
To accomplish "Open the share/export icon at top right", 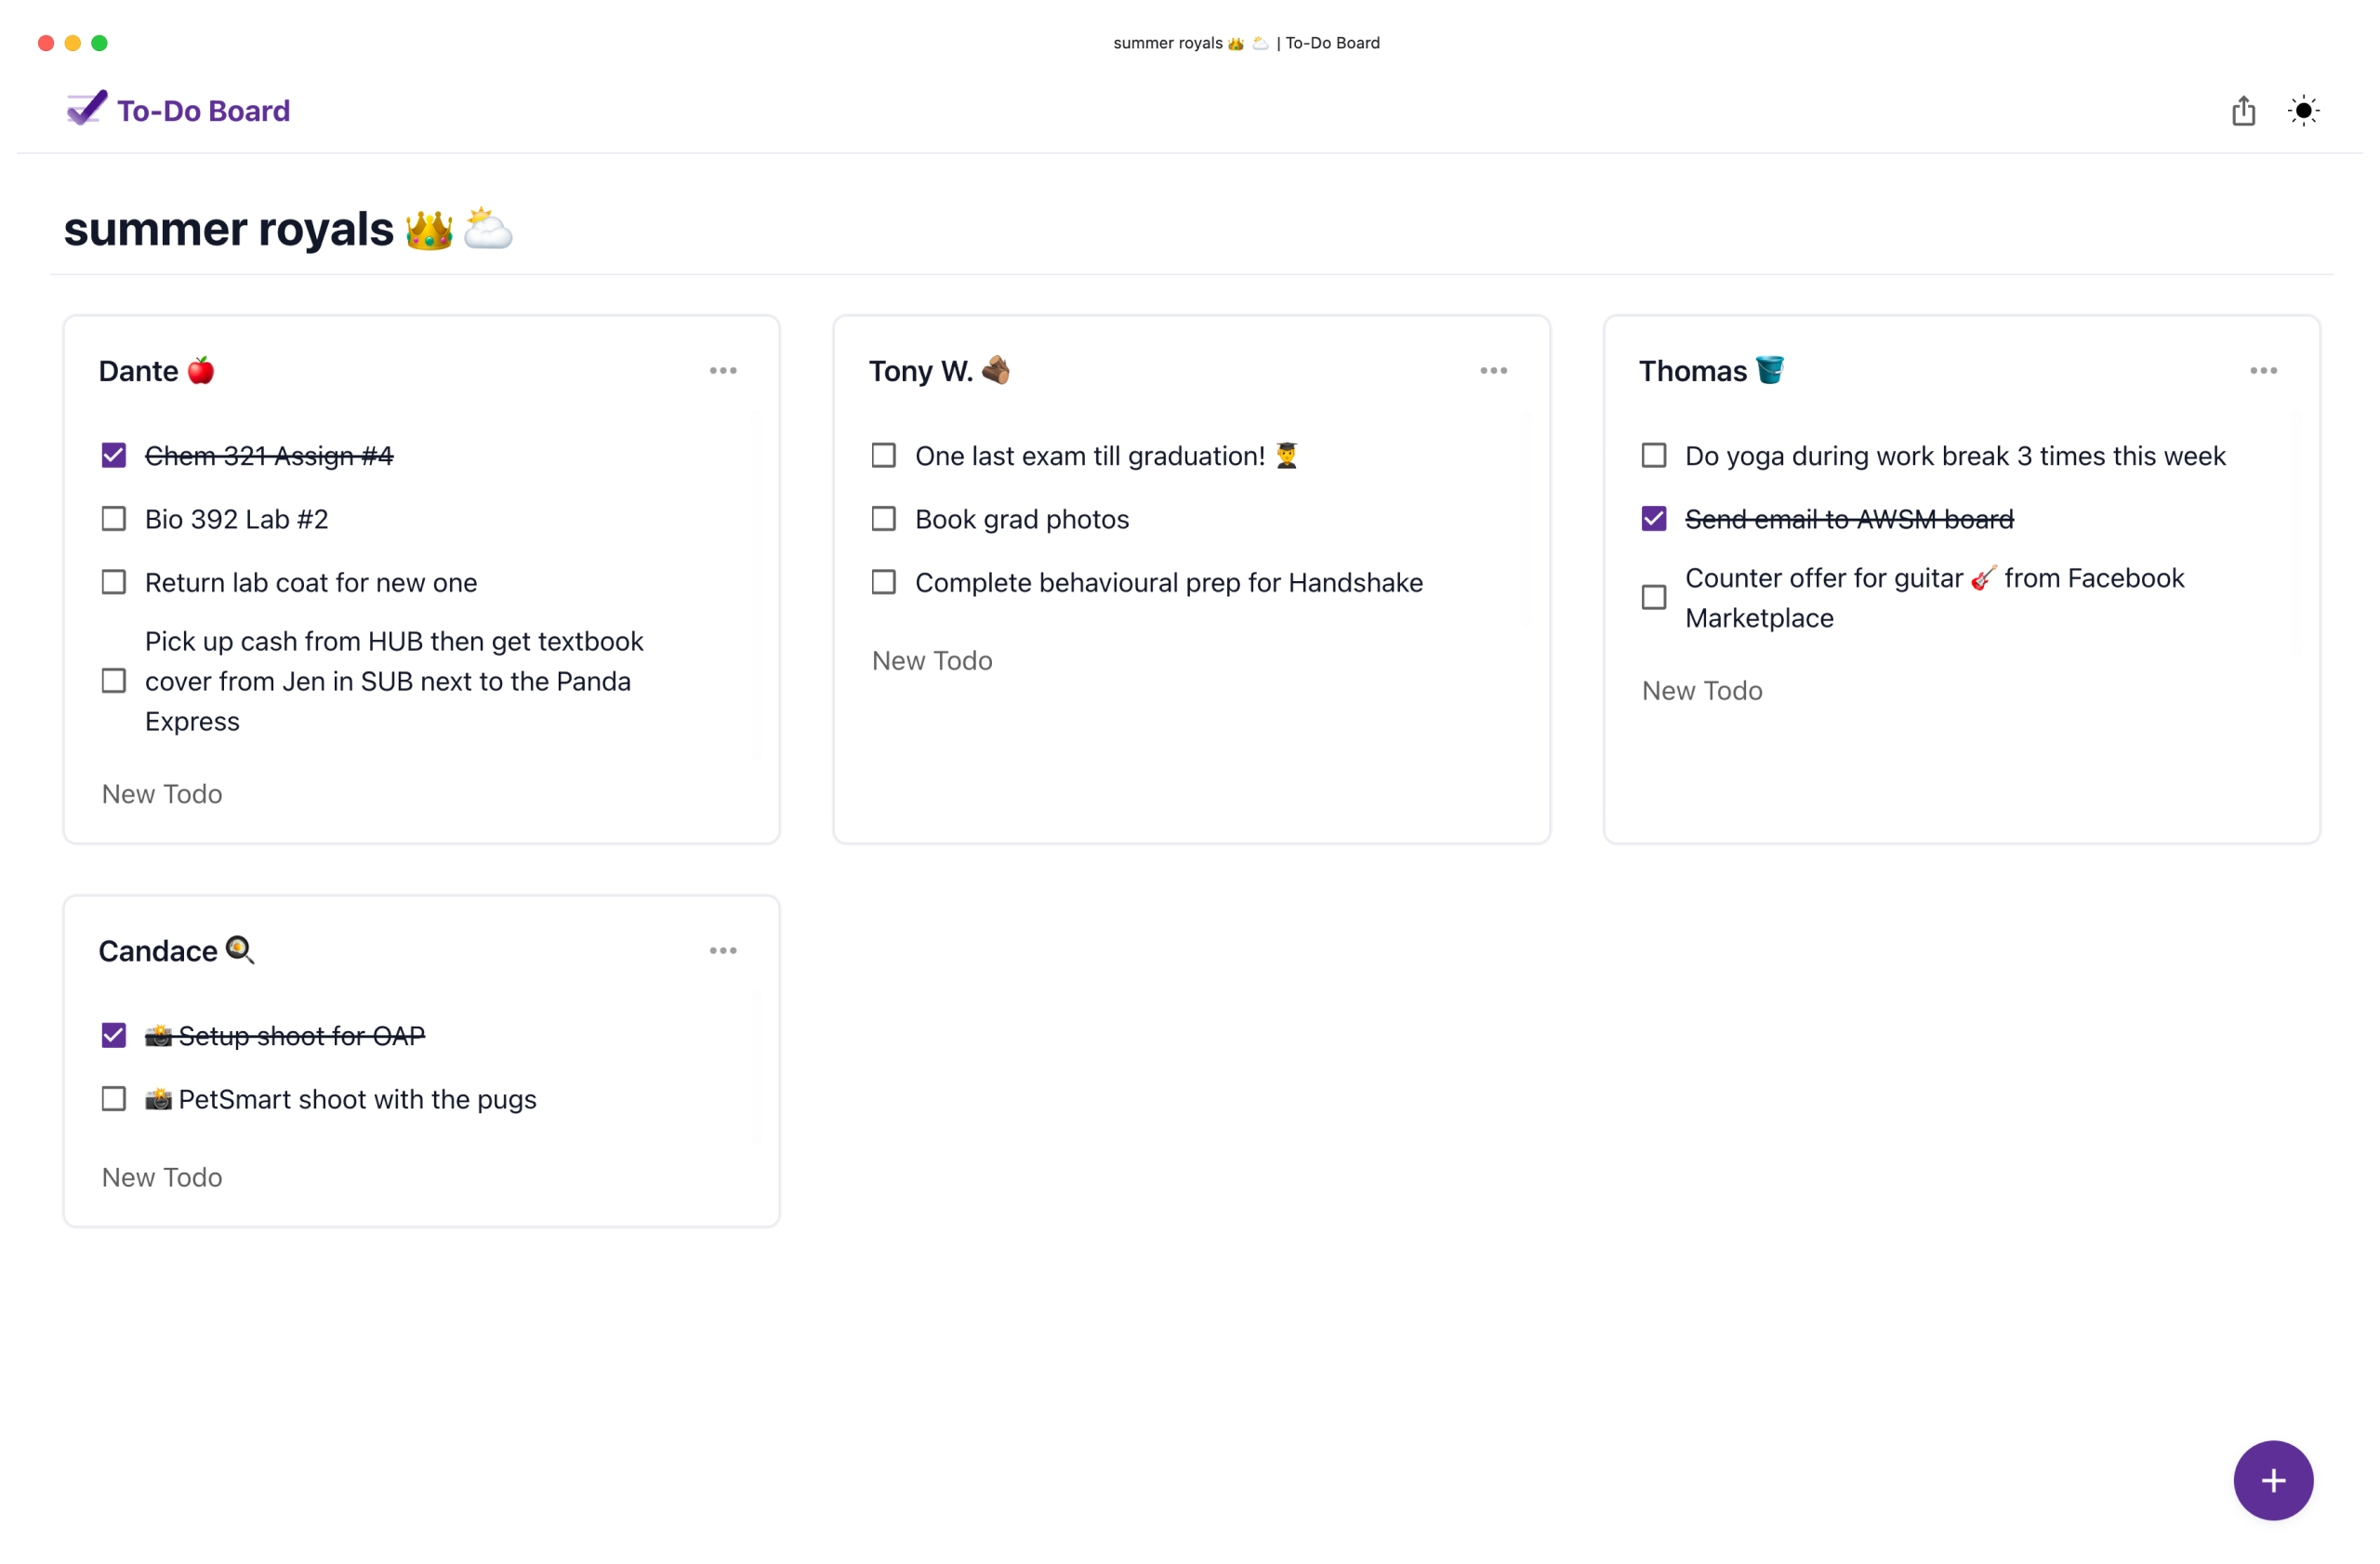I will tap(2243, 110).
